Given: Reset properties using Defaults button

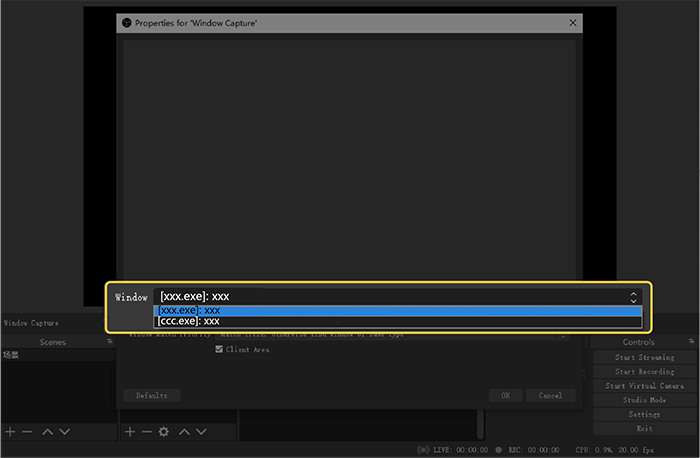Looking at the screenshot, I should [151, 395].
